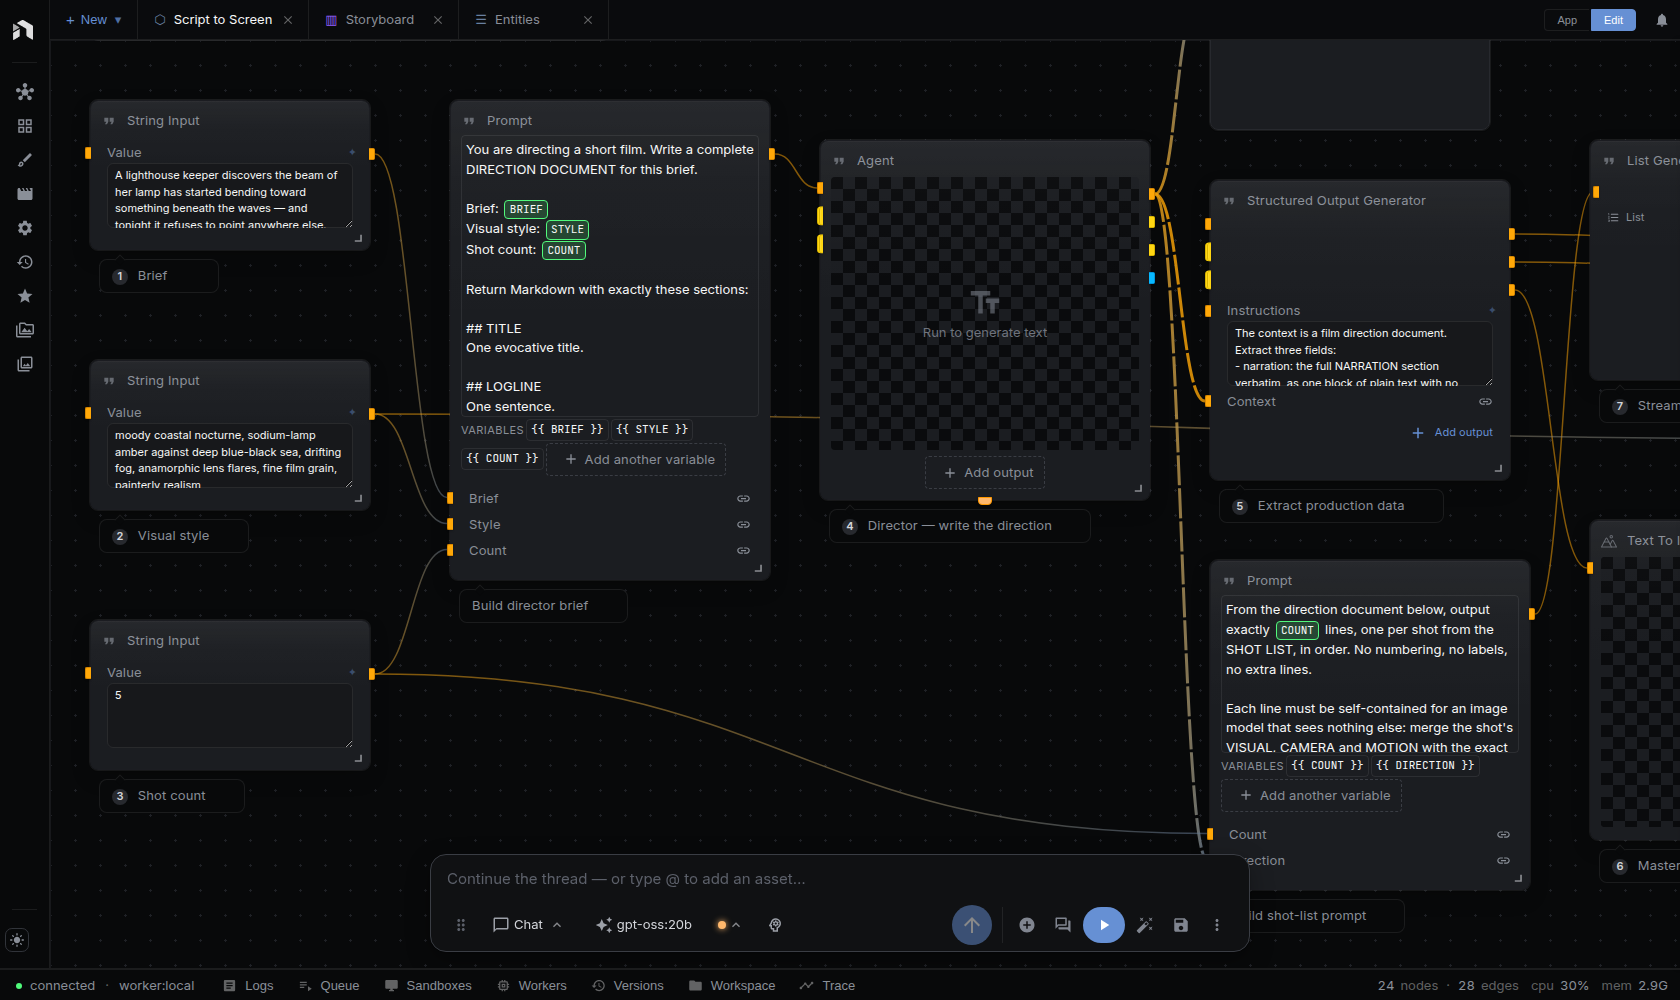Click the 'Director — write the direction' label
Viewport: 1680px width, 1000px height.
click(960, 526)
